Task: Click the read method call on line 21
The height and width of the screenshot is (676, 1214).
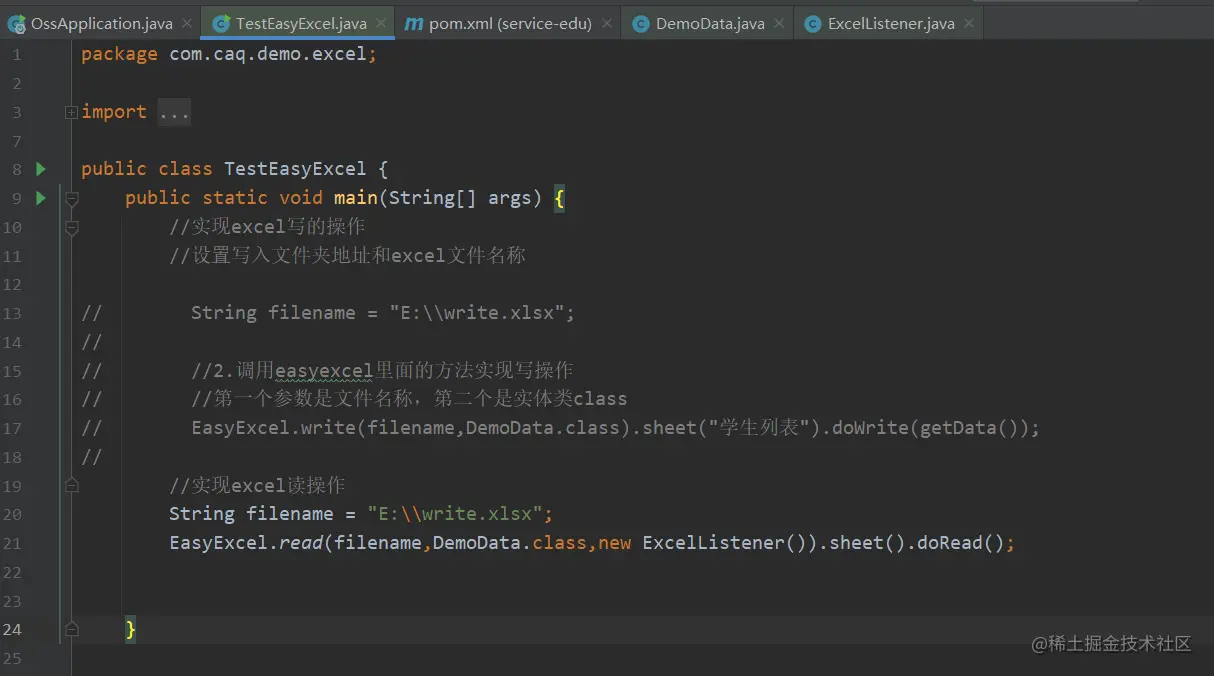Action: point(300,543)
